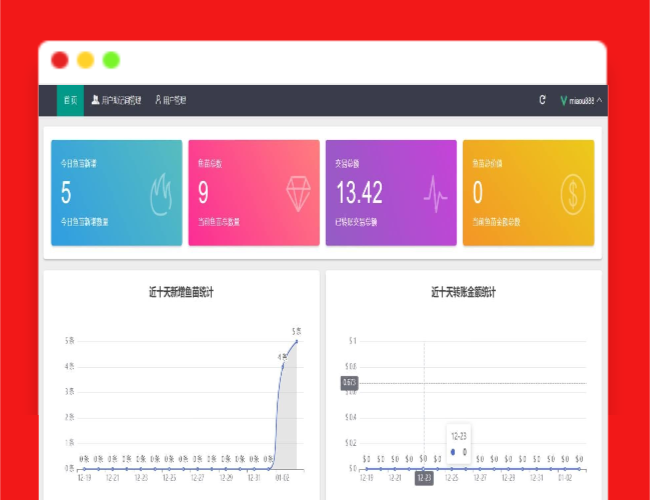Click the peak data point labeled 5 in left chart
Viewport: 650px width, 500px height.
(296, 341)
